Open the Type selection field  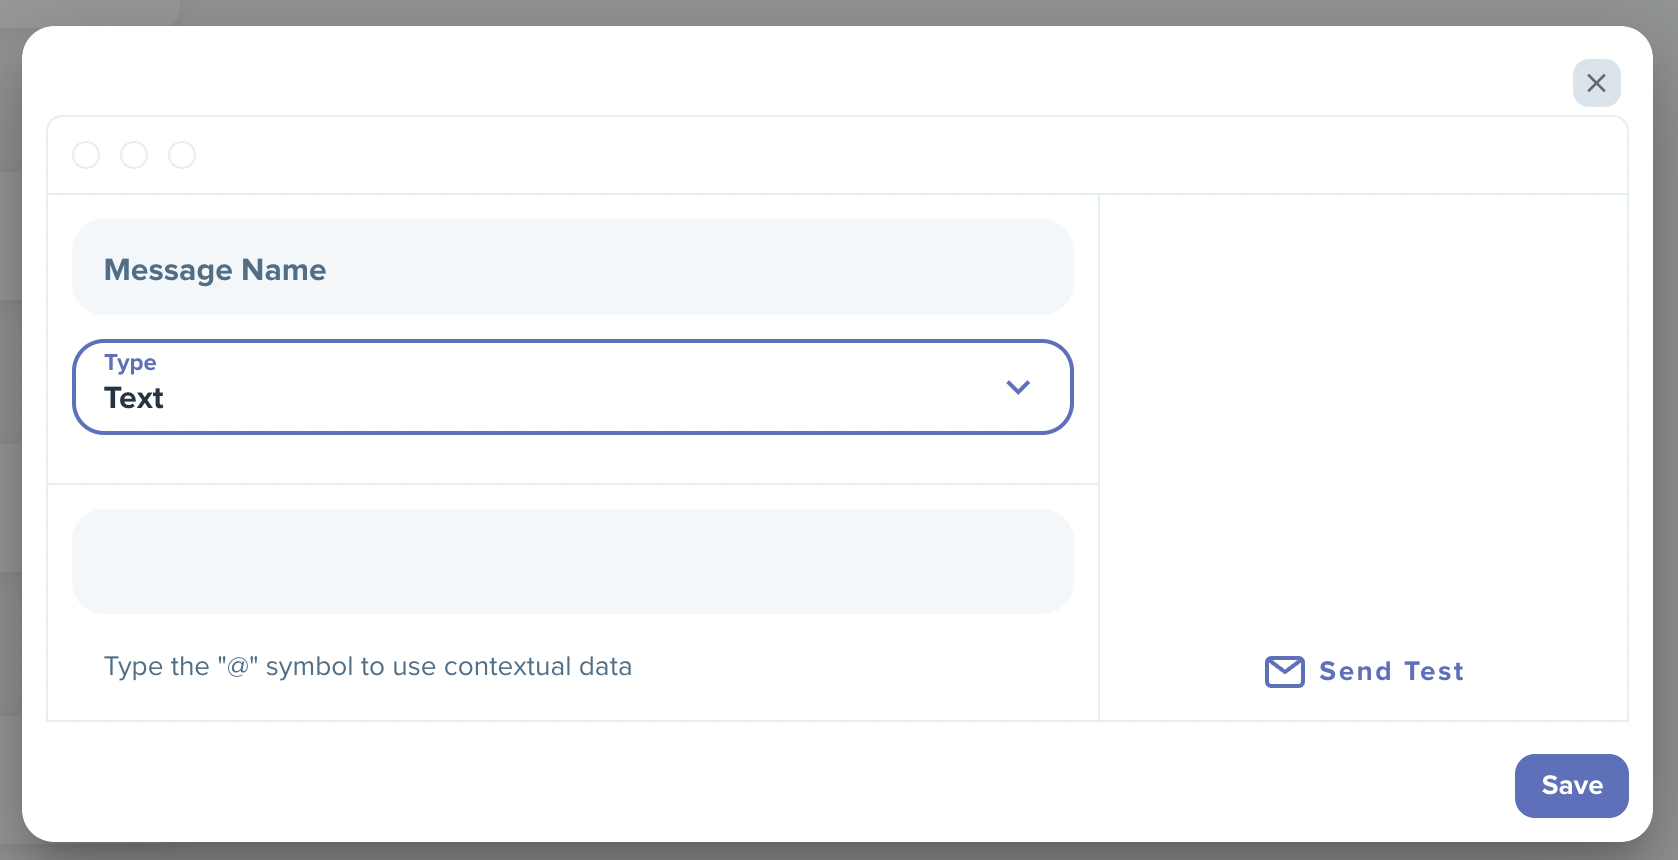[573, 387]
